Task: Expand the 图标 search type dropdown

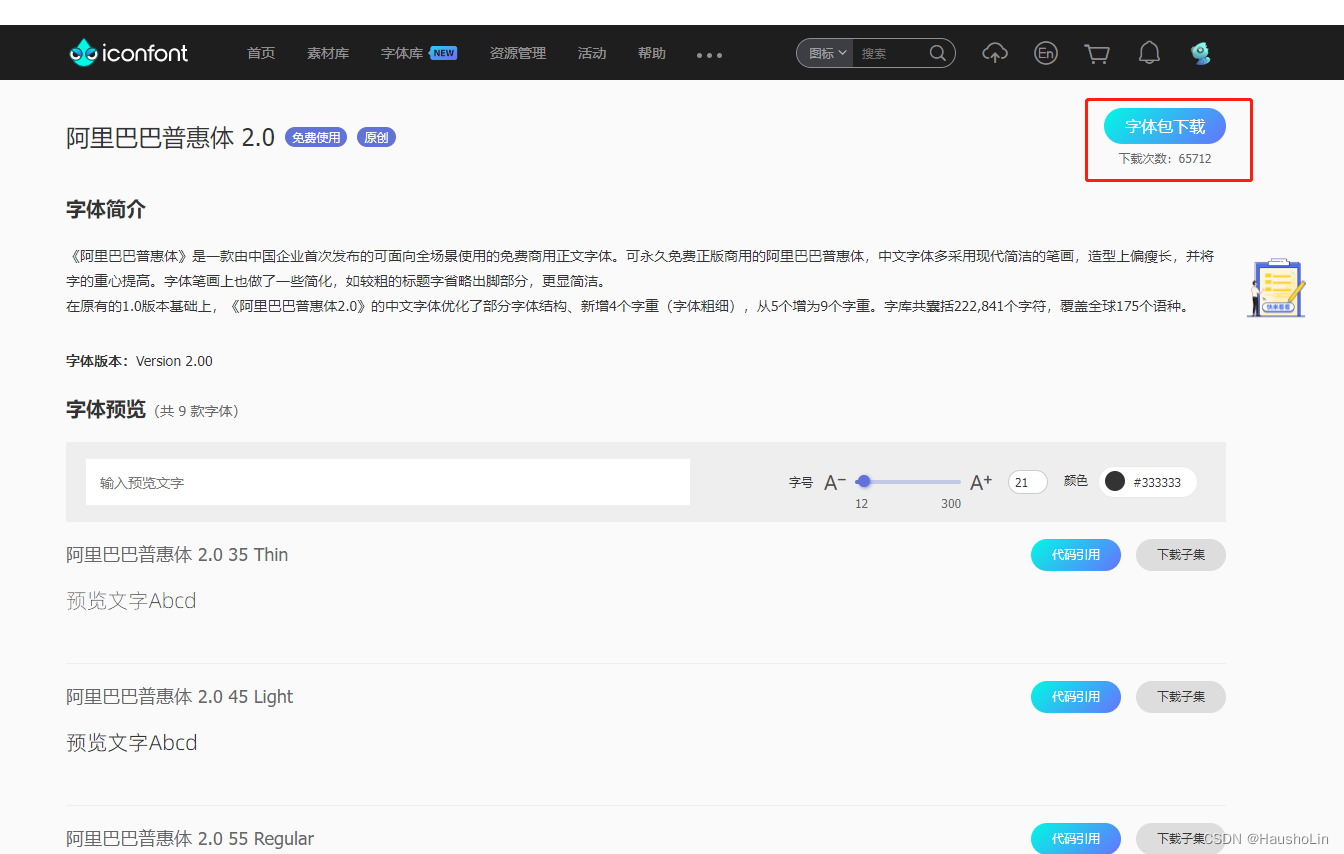Action: click(x=826, y=53)
